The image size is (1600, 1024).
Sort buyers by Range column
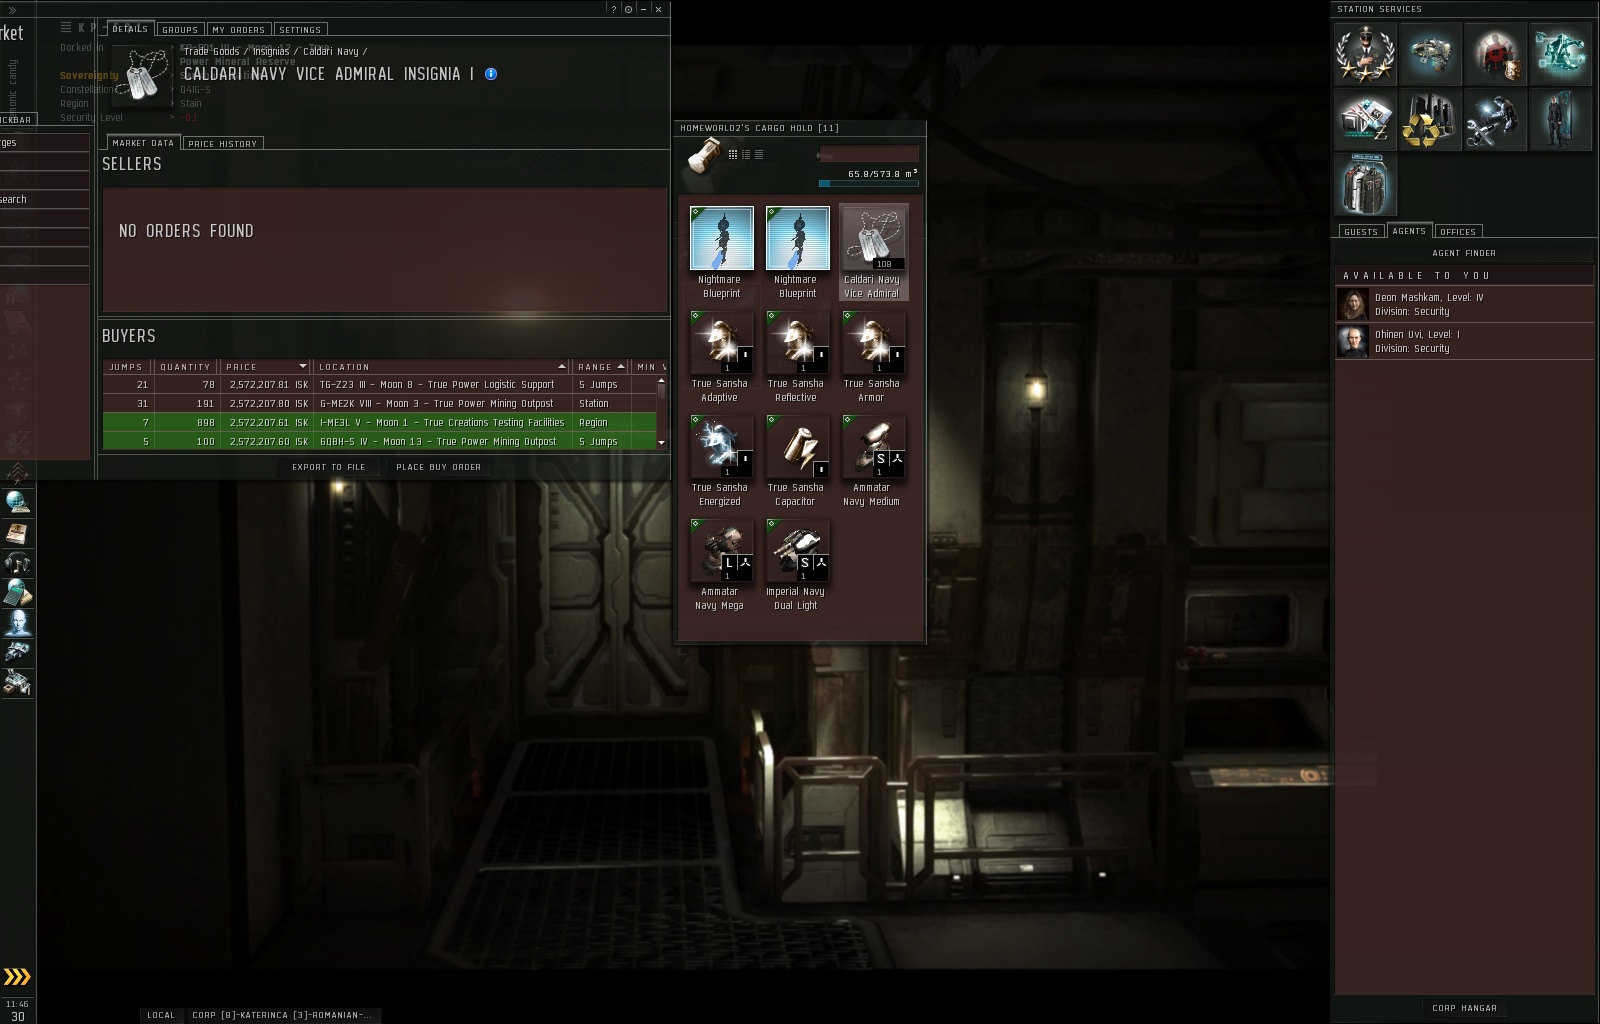601,367
